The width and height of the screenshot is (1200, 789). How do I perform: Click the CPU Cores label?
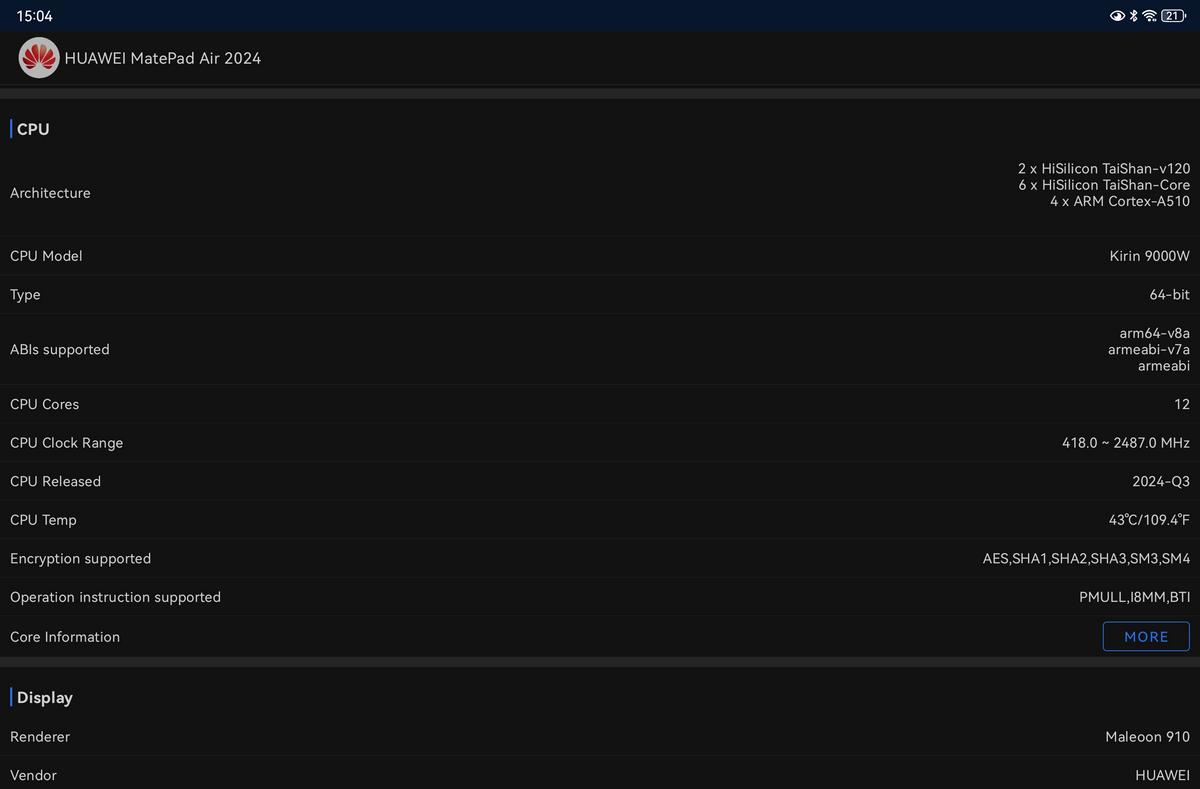coord(45,404)
